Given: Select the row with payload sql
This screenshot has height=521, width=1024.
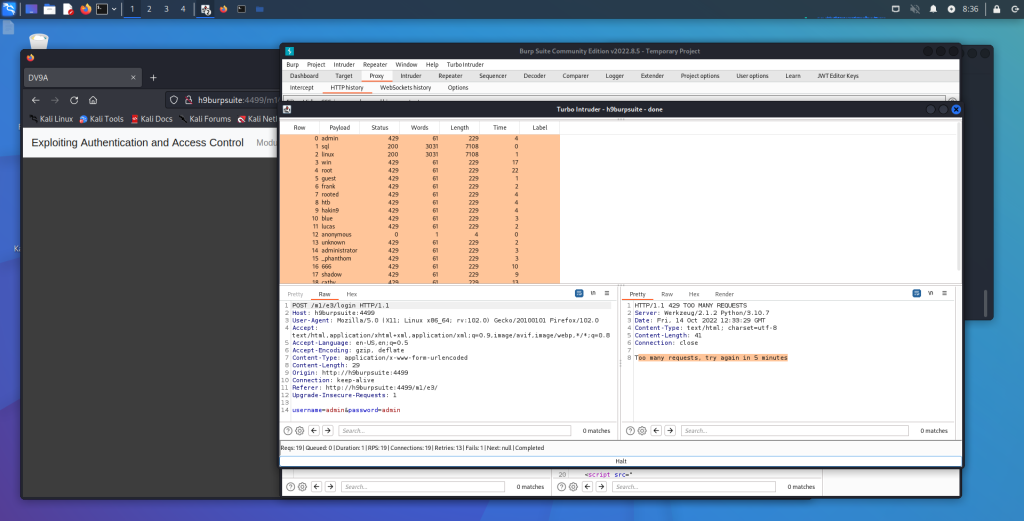Looking at the screenshot, I should (x=420, y=146).
